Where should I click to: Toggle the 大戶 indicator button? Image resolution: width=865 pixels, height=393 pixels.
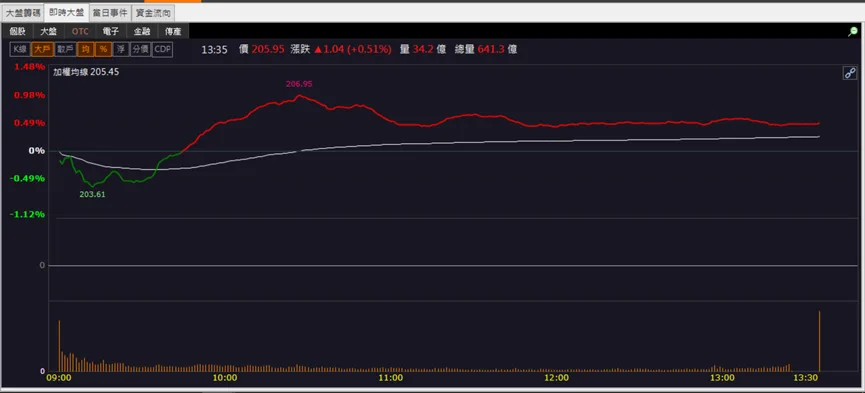click(42, 50)
